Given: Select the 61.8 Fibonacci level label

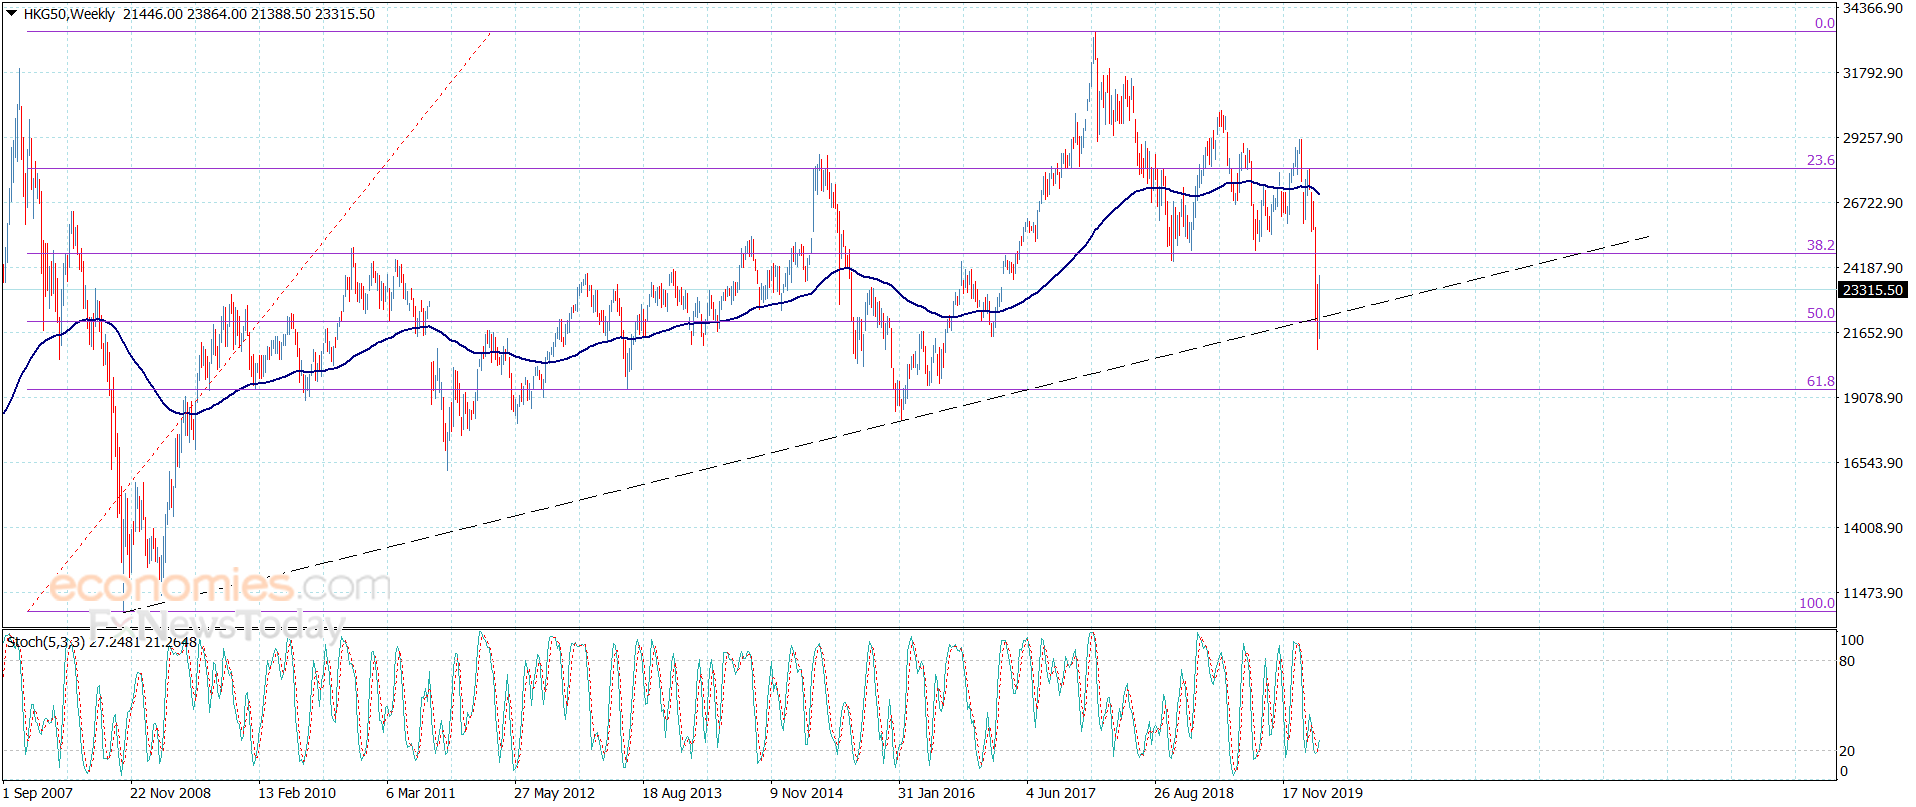Looking at the screenshot, I should point(1821,381).
